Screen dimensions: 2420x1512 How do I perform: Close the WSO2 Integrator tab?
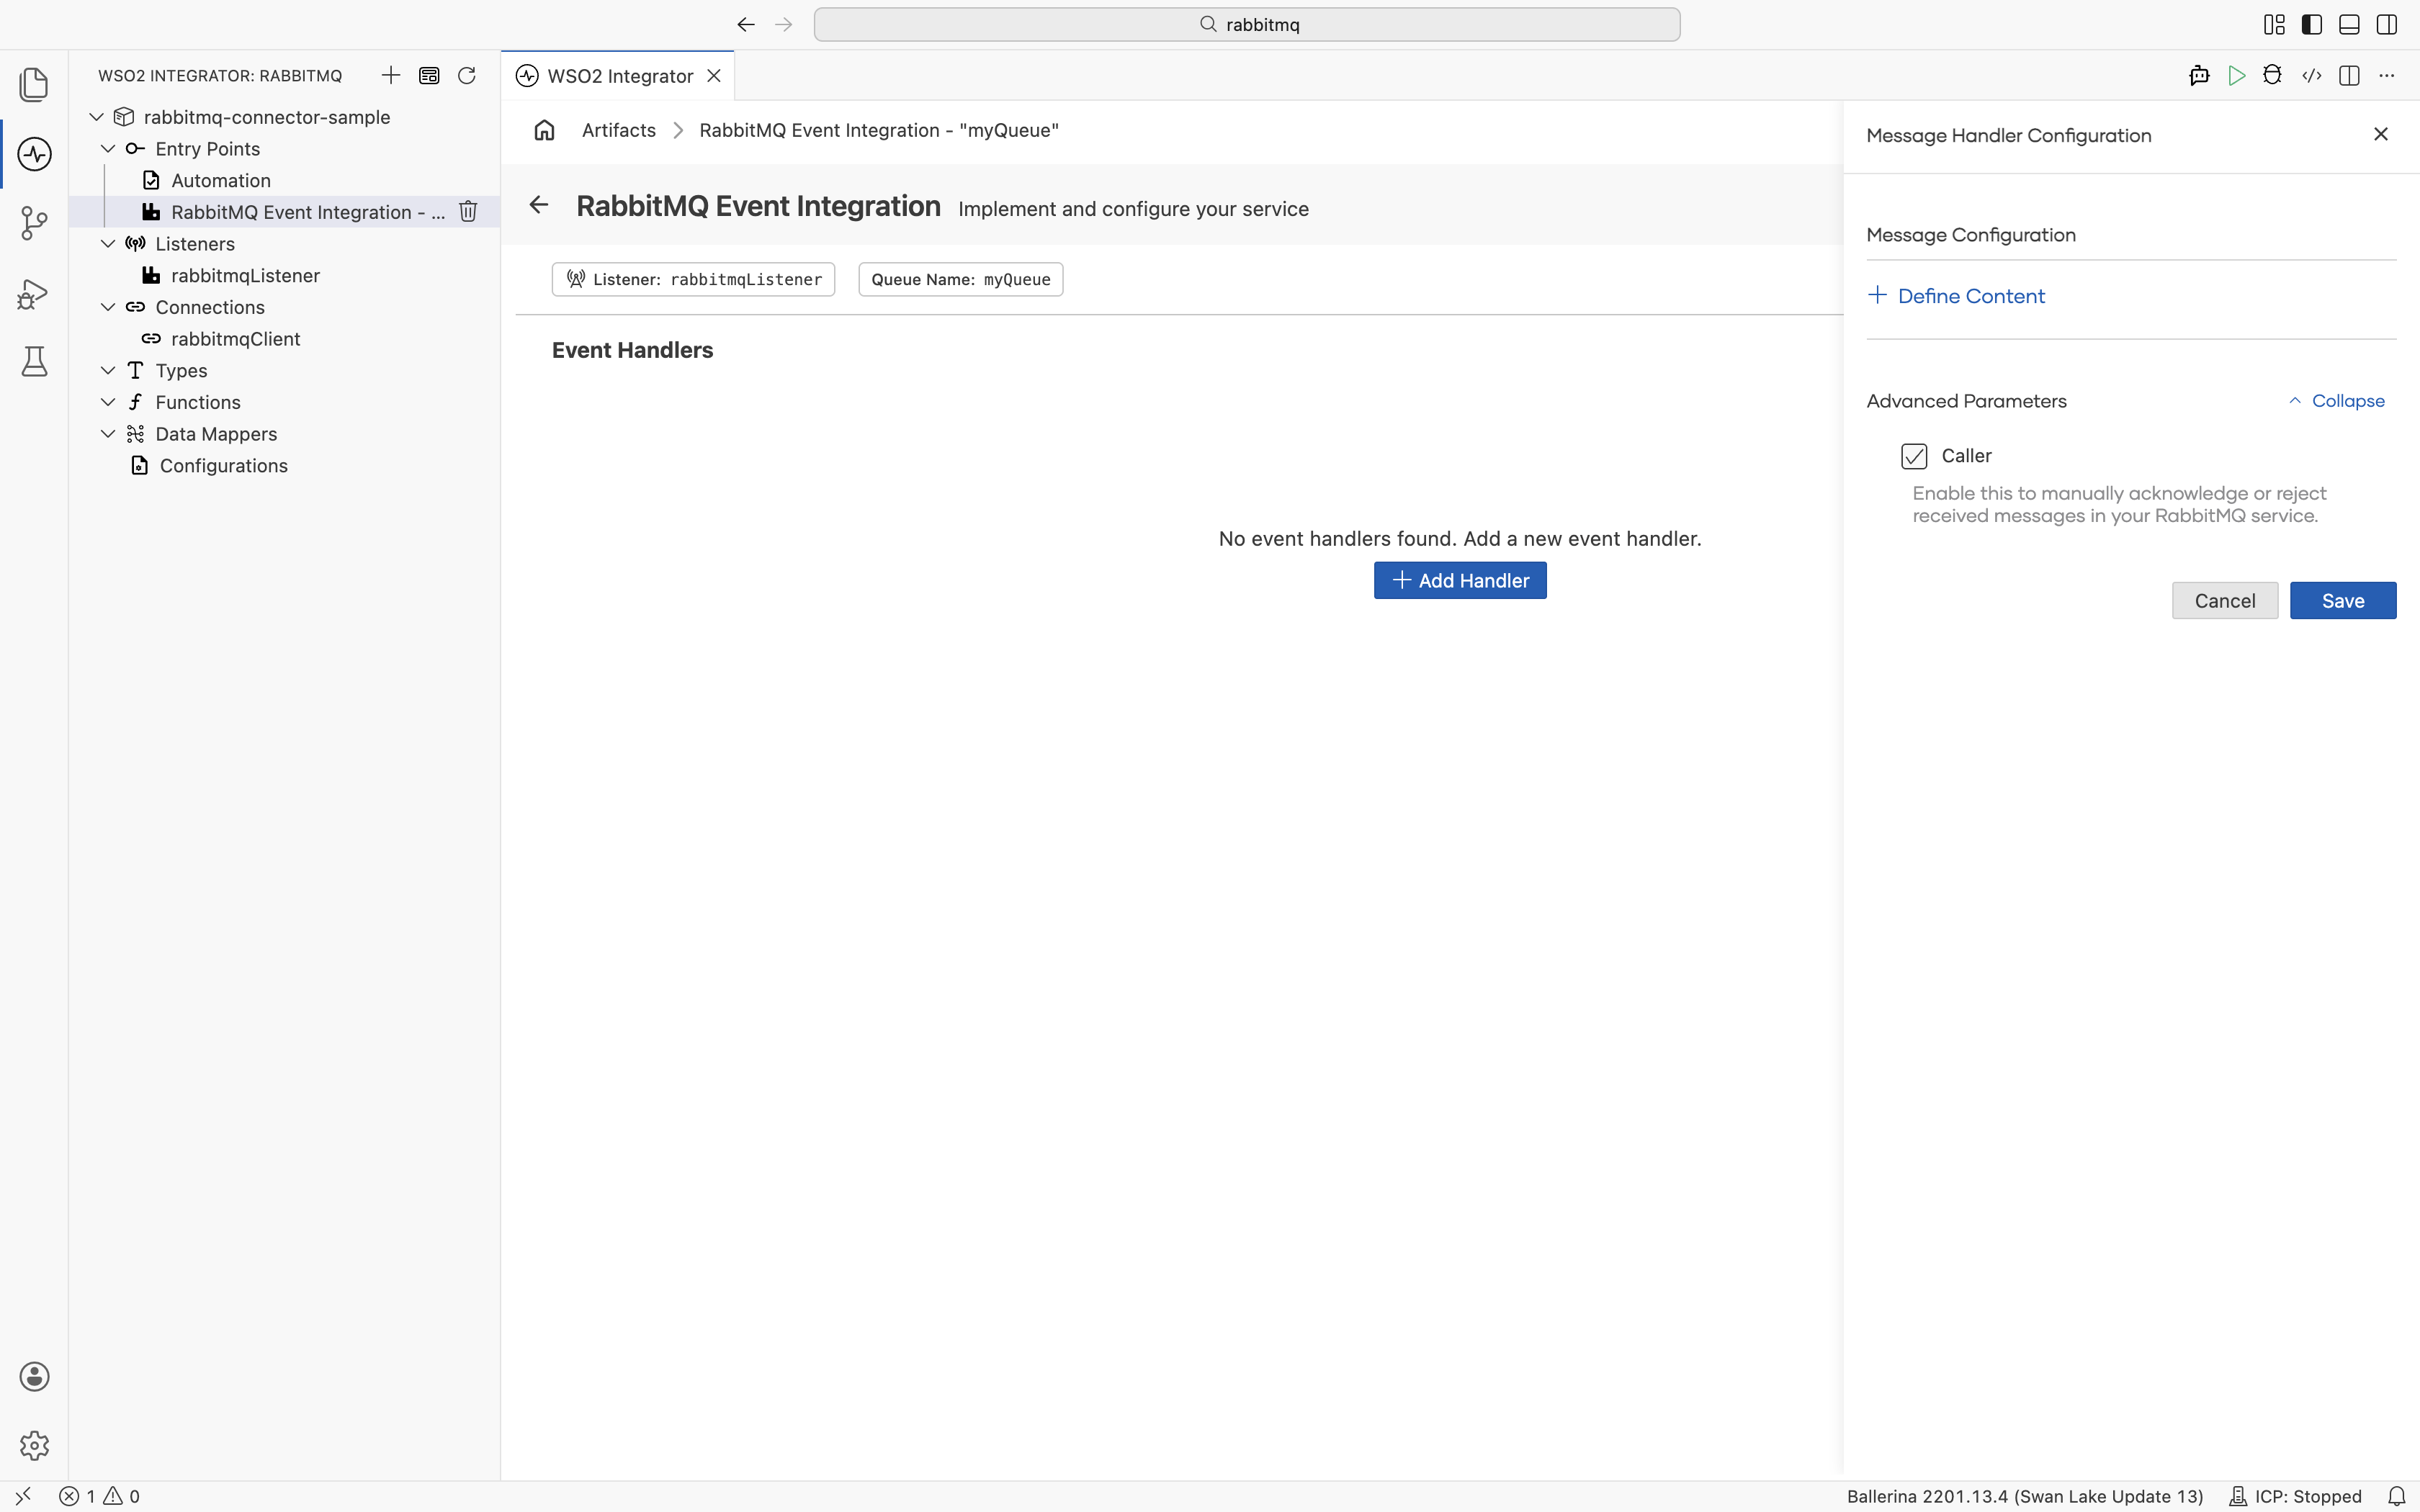714,76
